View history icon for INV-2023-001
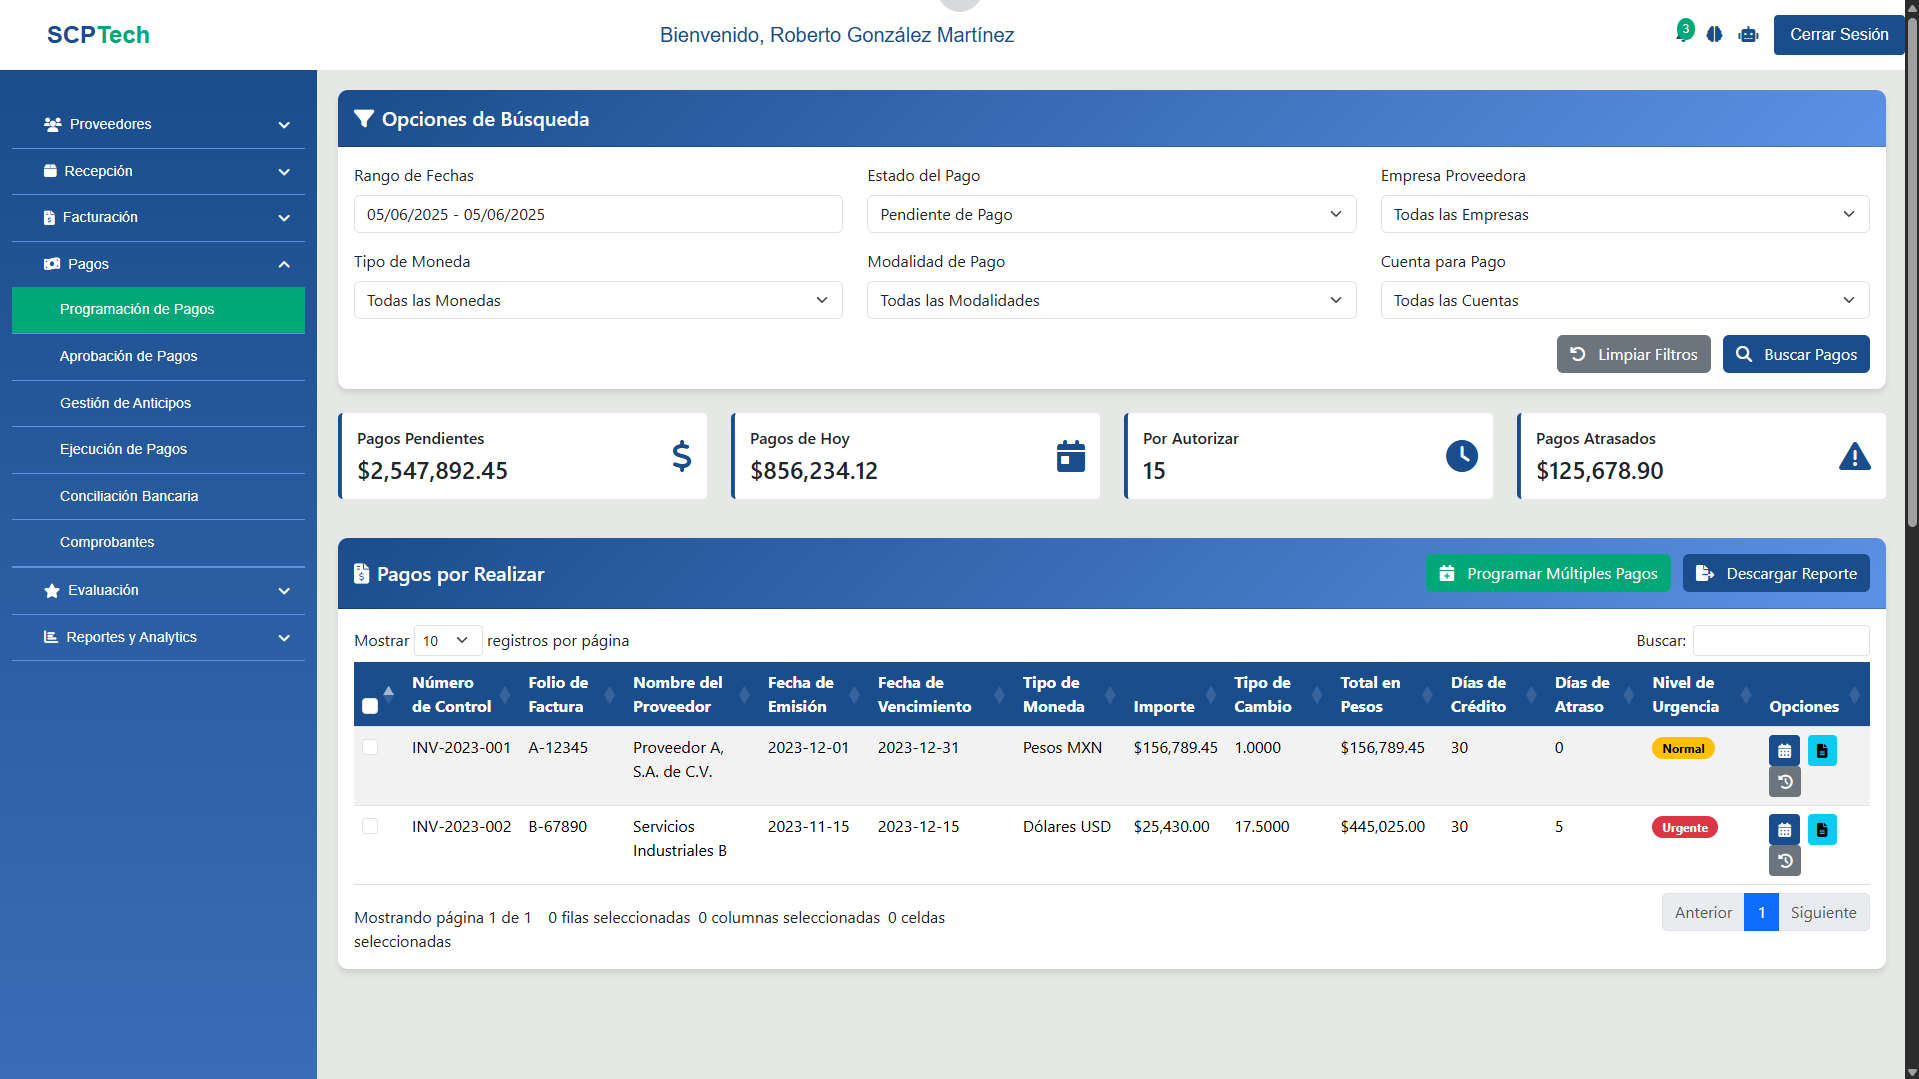This screenshot has width=1919, height=1079. coord(1784,781)
